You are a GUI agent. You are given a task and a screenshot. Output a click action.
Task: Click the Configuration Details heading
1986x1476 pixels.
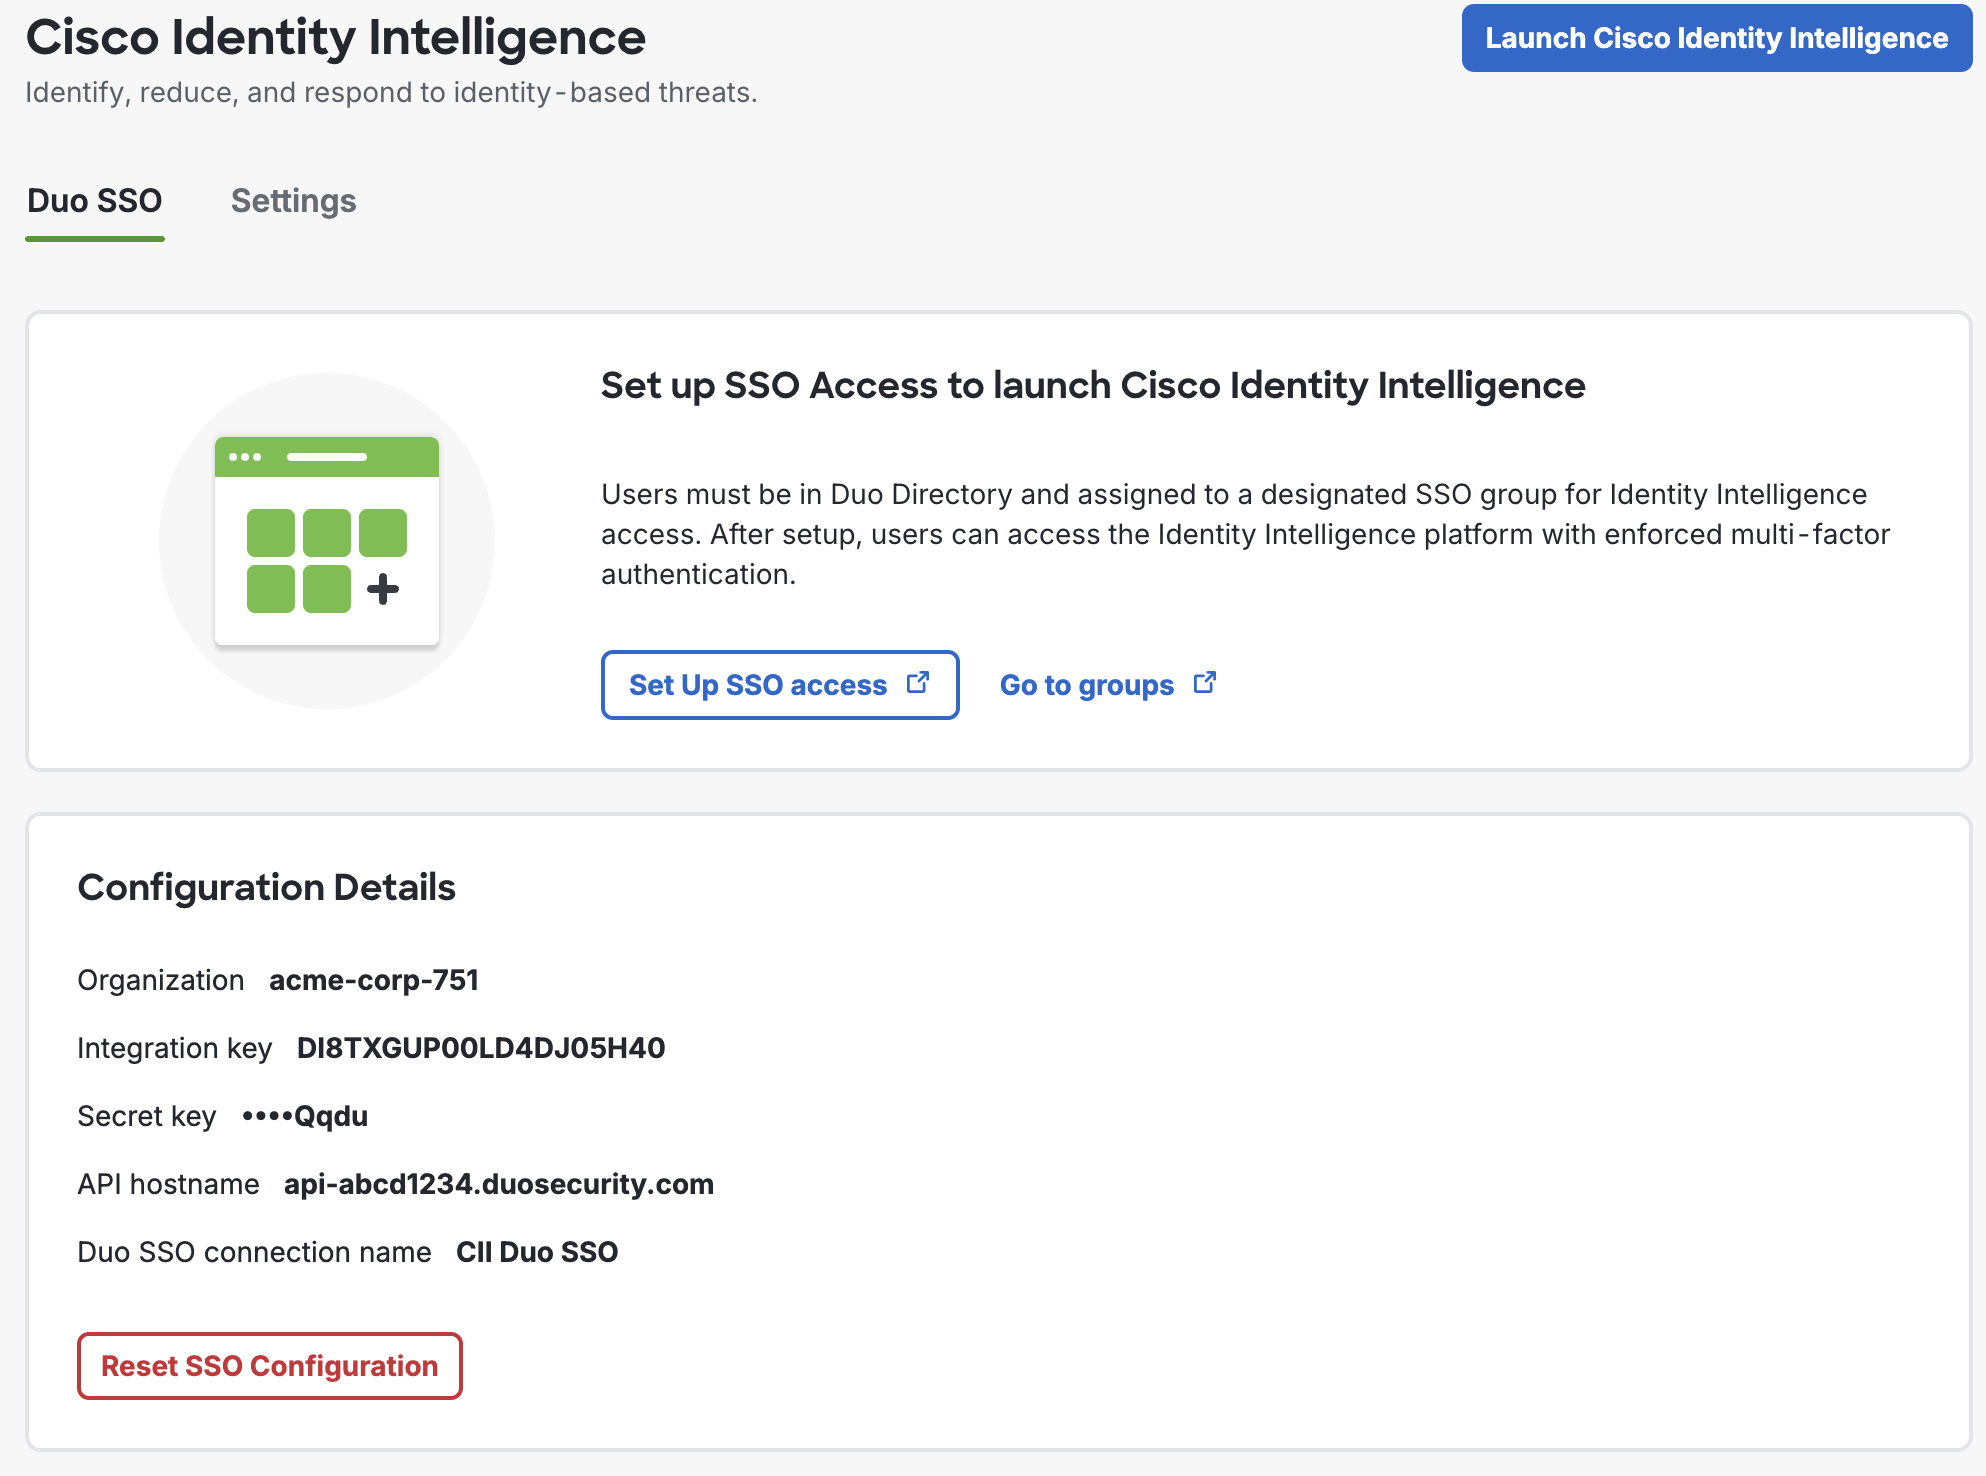pos(267,886)
